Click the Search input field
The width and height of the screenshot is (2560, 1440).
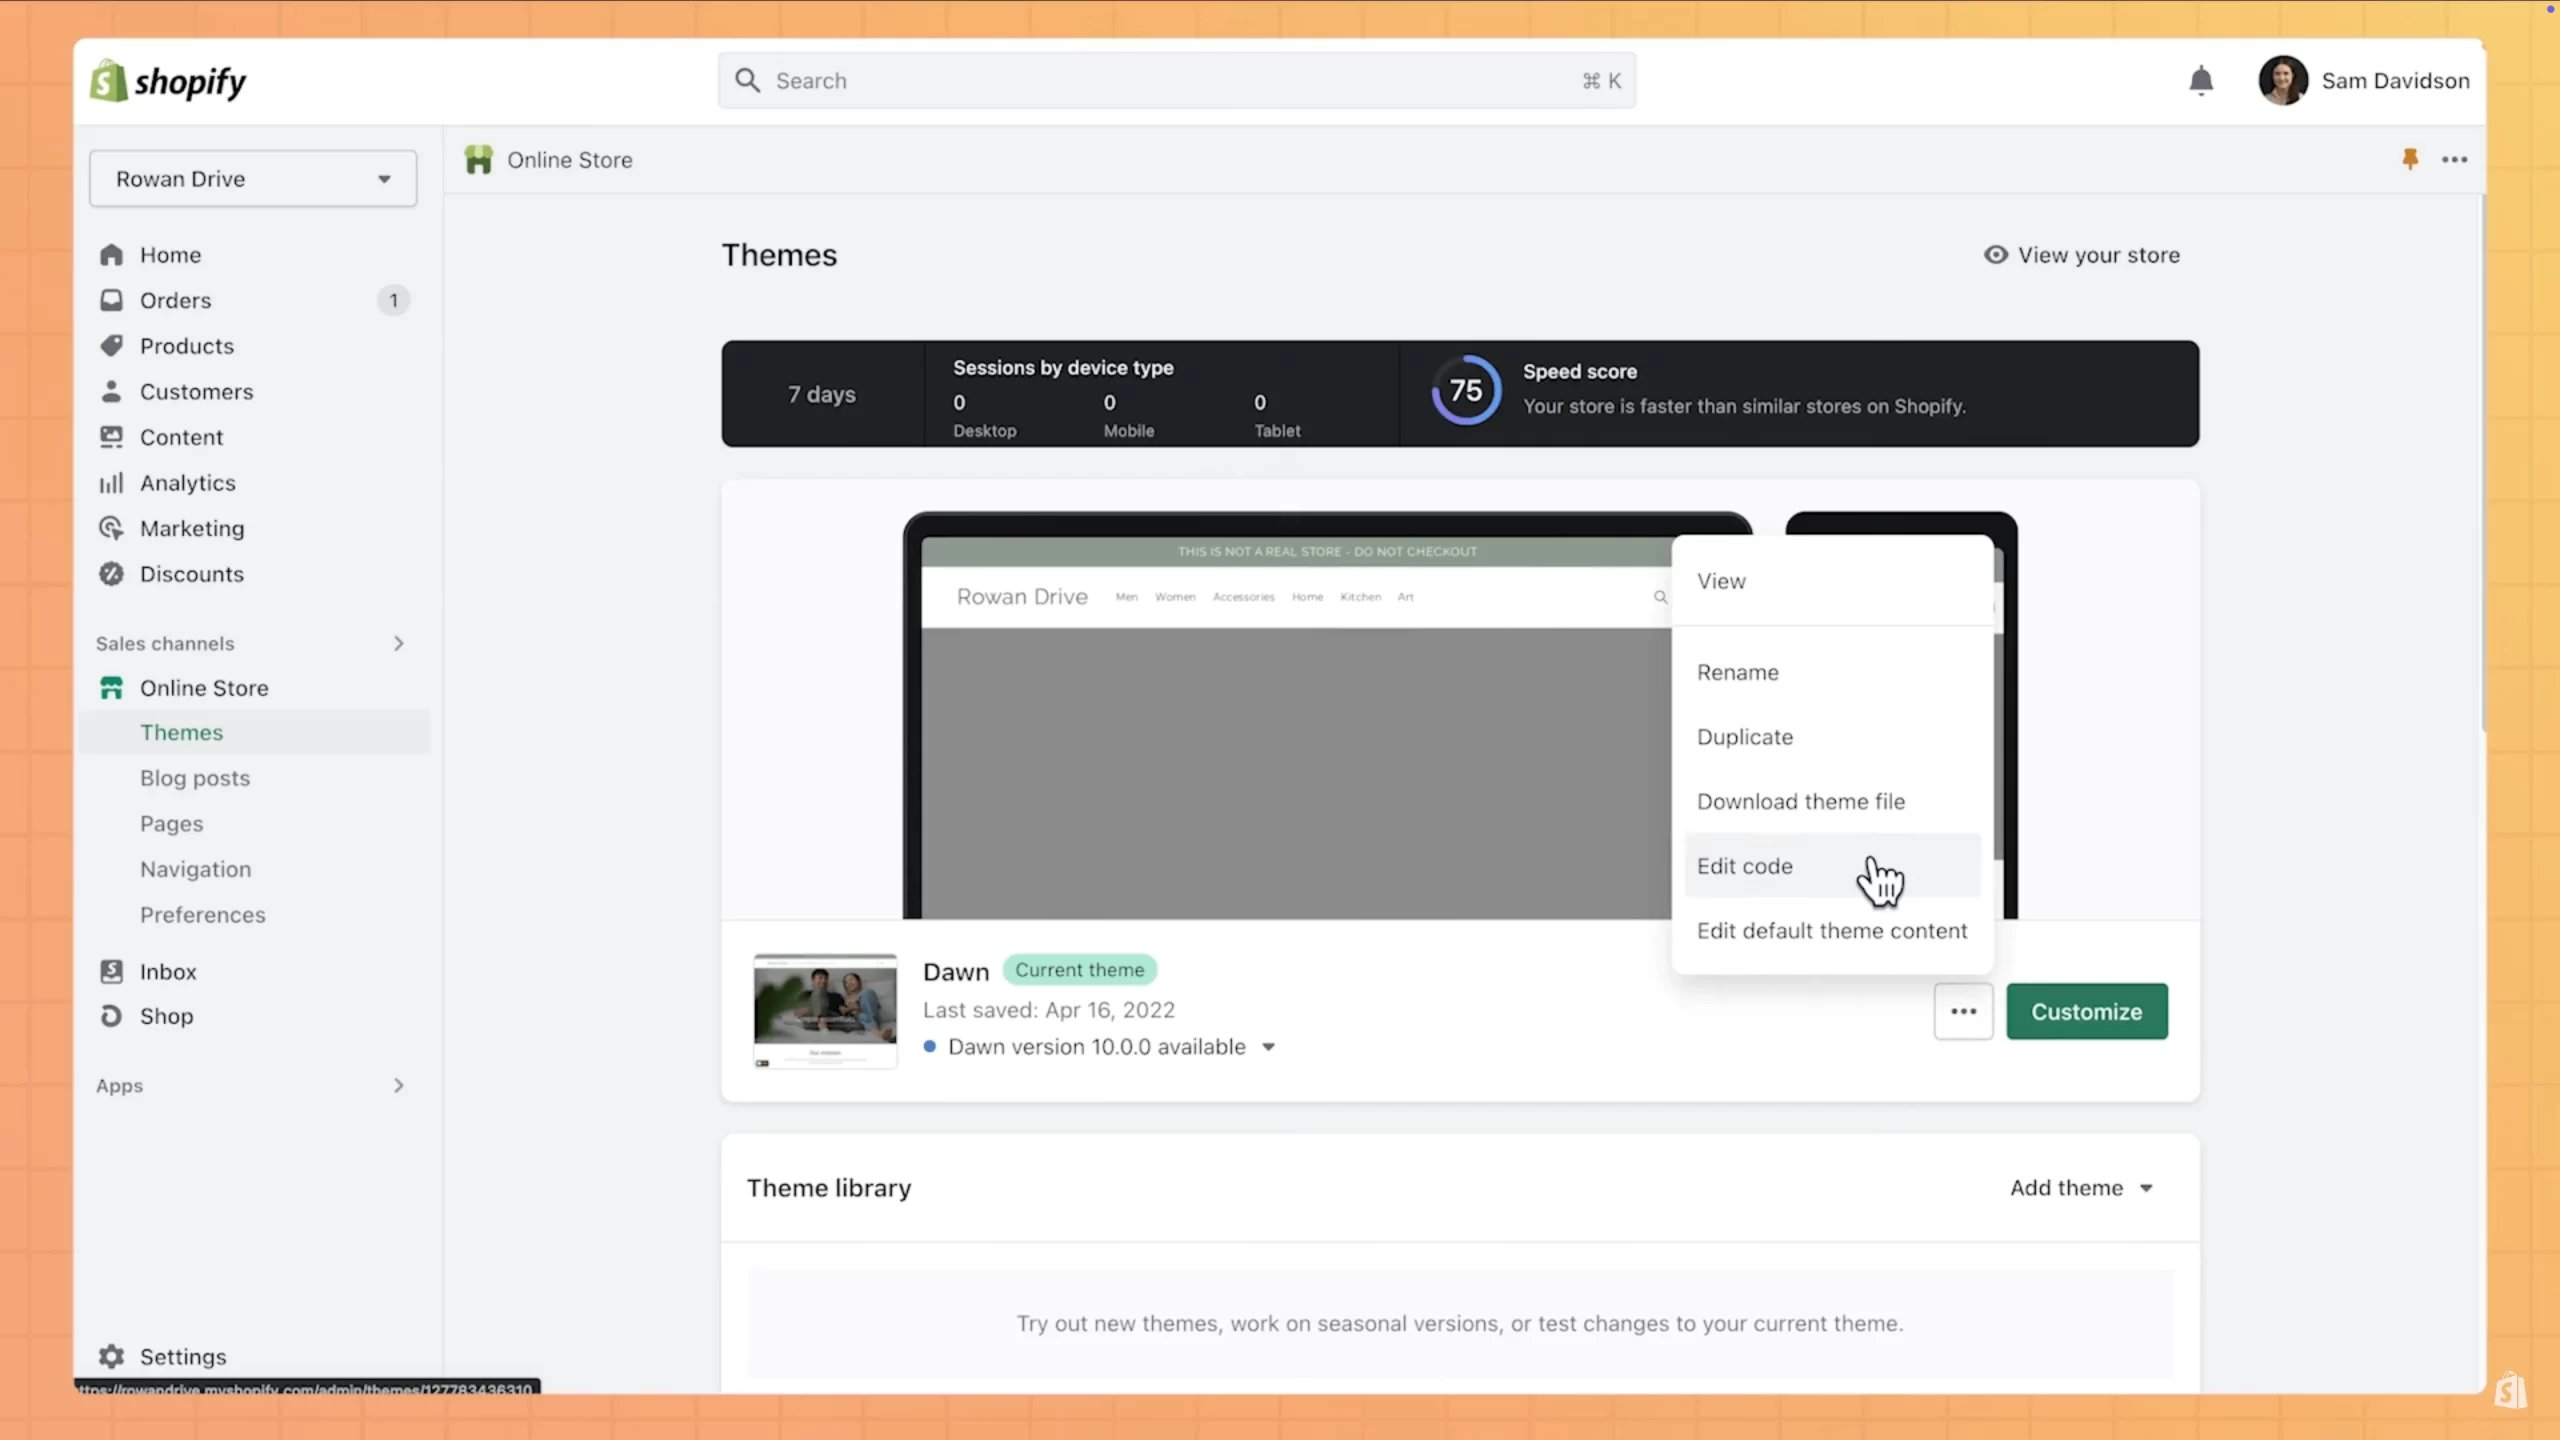tap(1176, 80)
